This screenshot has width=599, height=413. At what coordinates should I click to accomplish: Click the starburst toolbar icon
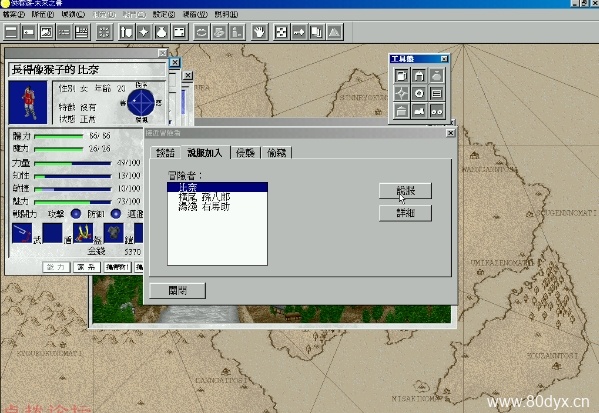(104, 32)
